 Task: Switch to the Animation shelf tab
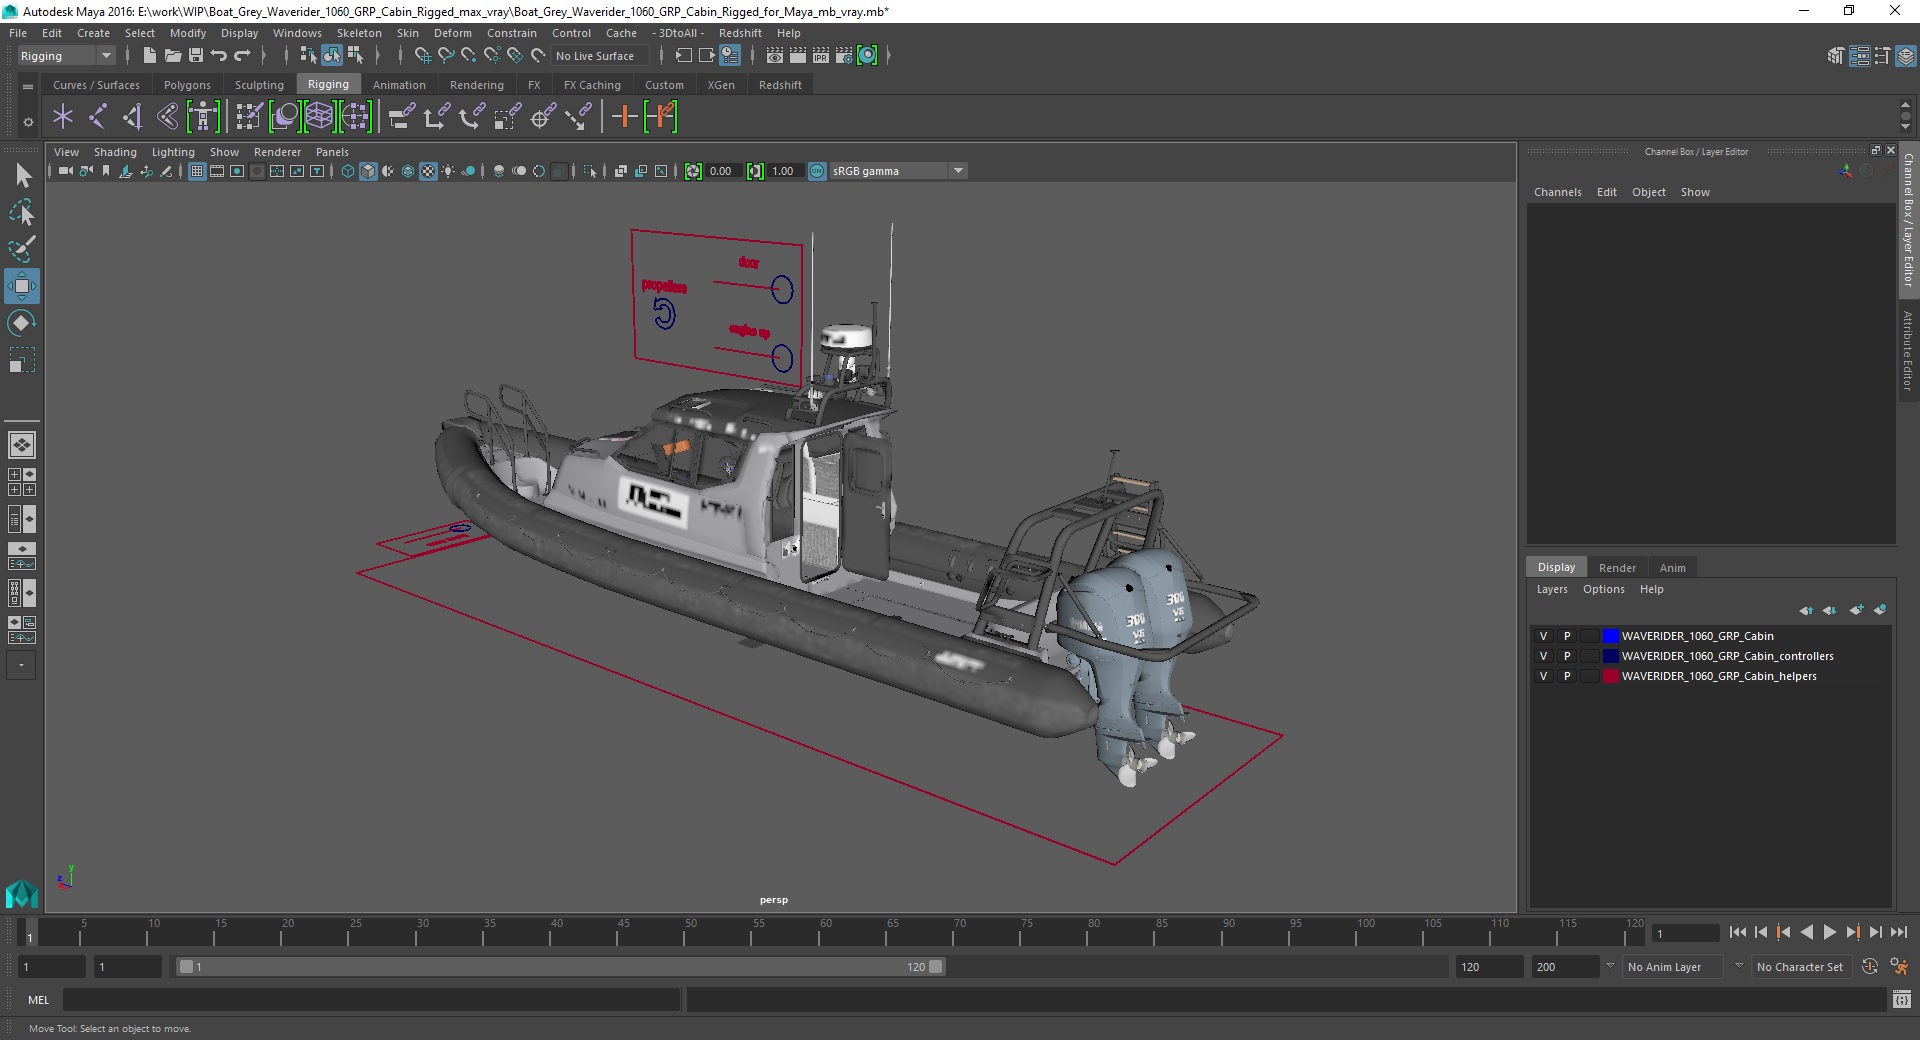tap(399, 85)
